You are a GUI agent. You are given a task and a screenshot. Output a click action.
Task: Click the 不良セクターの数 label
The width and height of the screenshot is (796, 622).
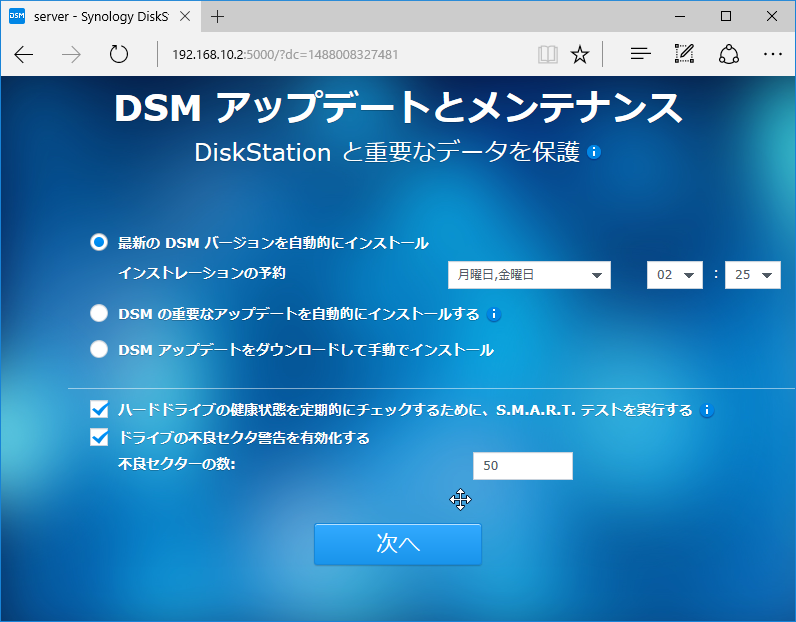(x=177, y=464)
